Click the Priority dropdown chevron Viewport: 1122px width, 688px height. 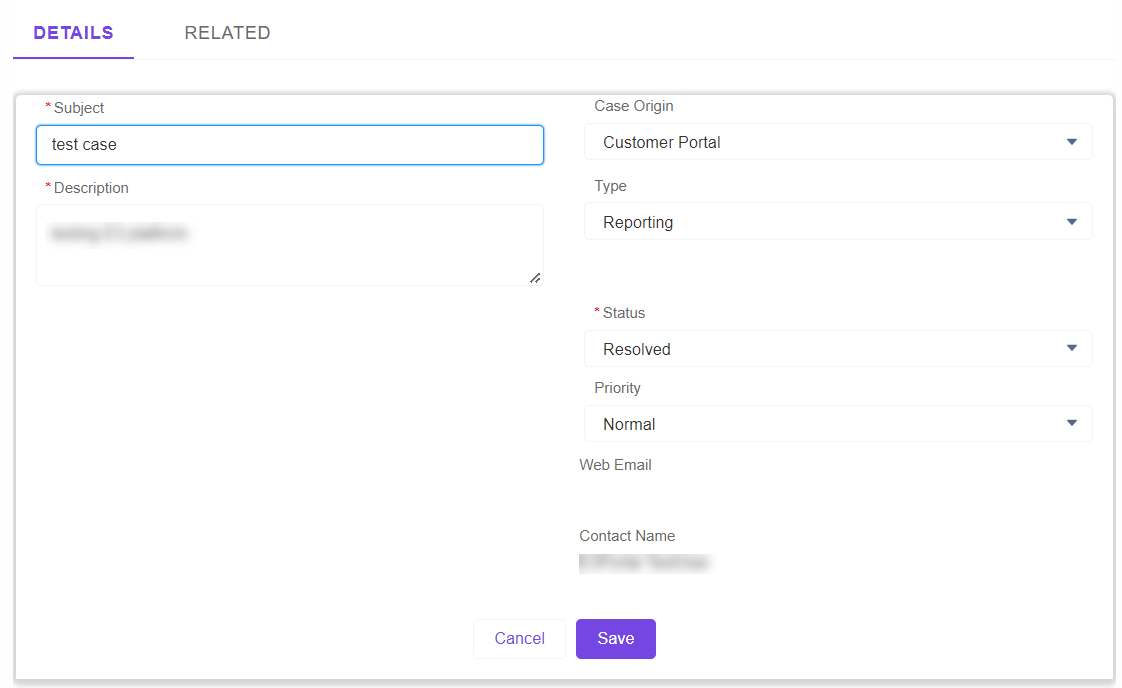[x=1071, y=423]
